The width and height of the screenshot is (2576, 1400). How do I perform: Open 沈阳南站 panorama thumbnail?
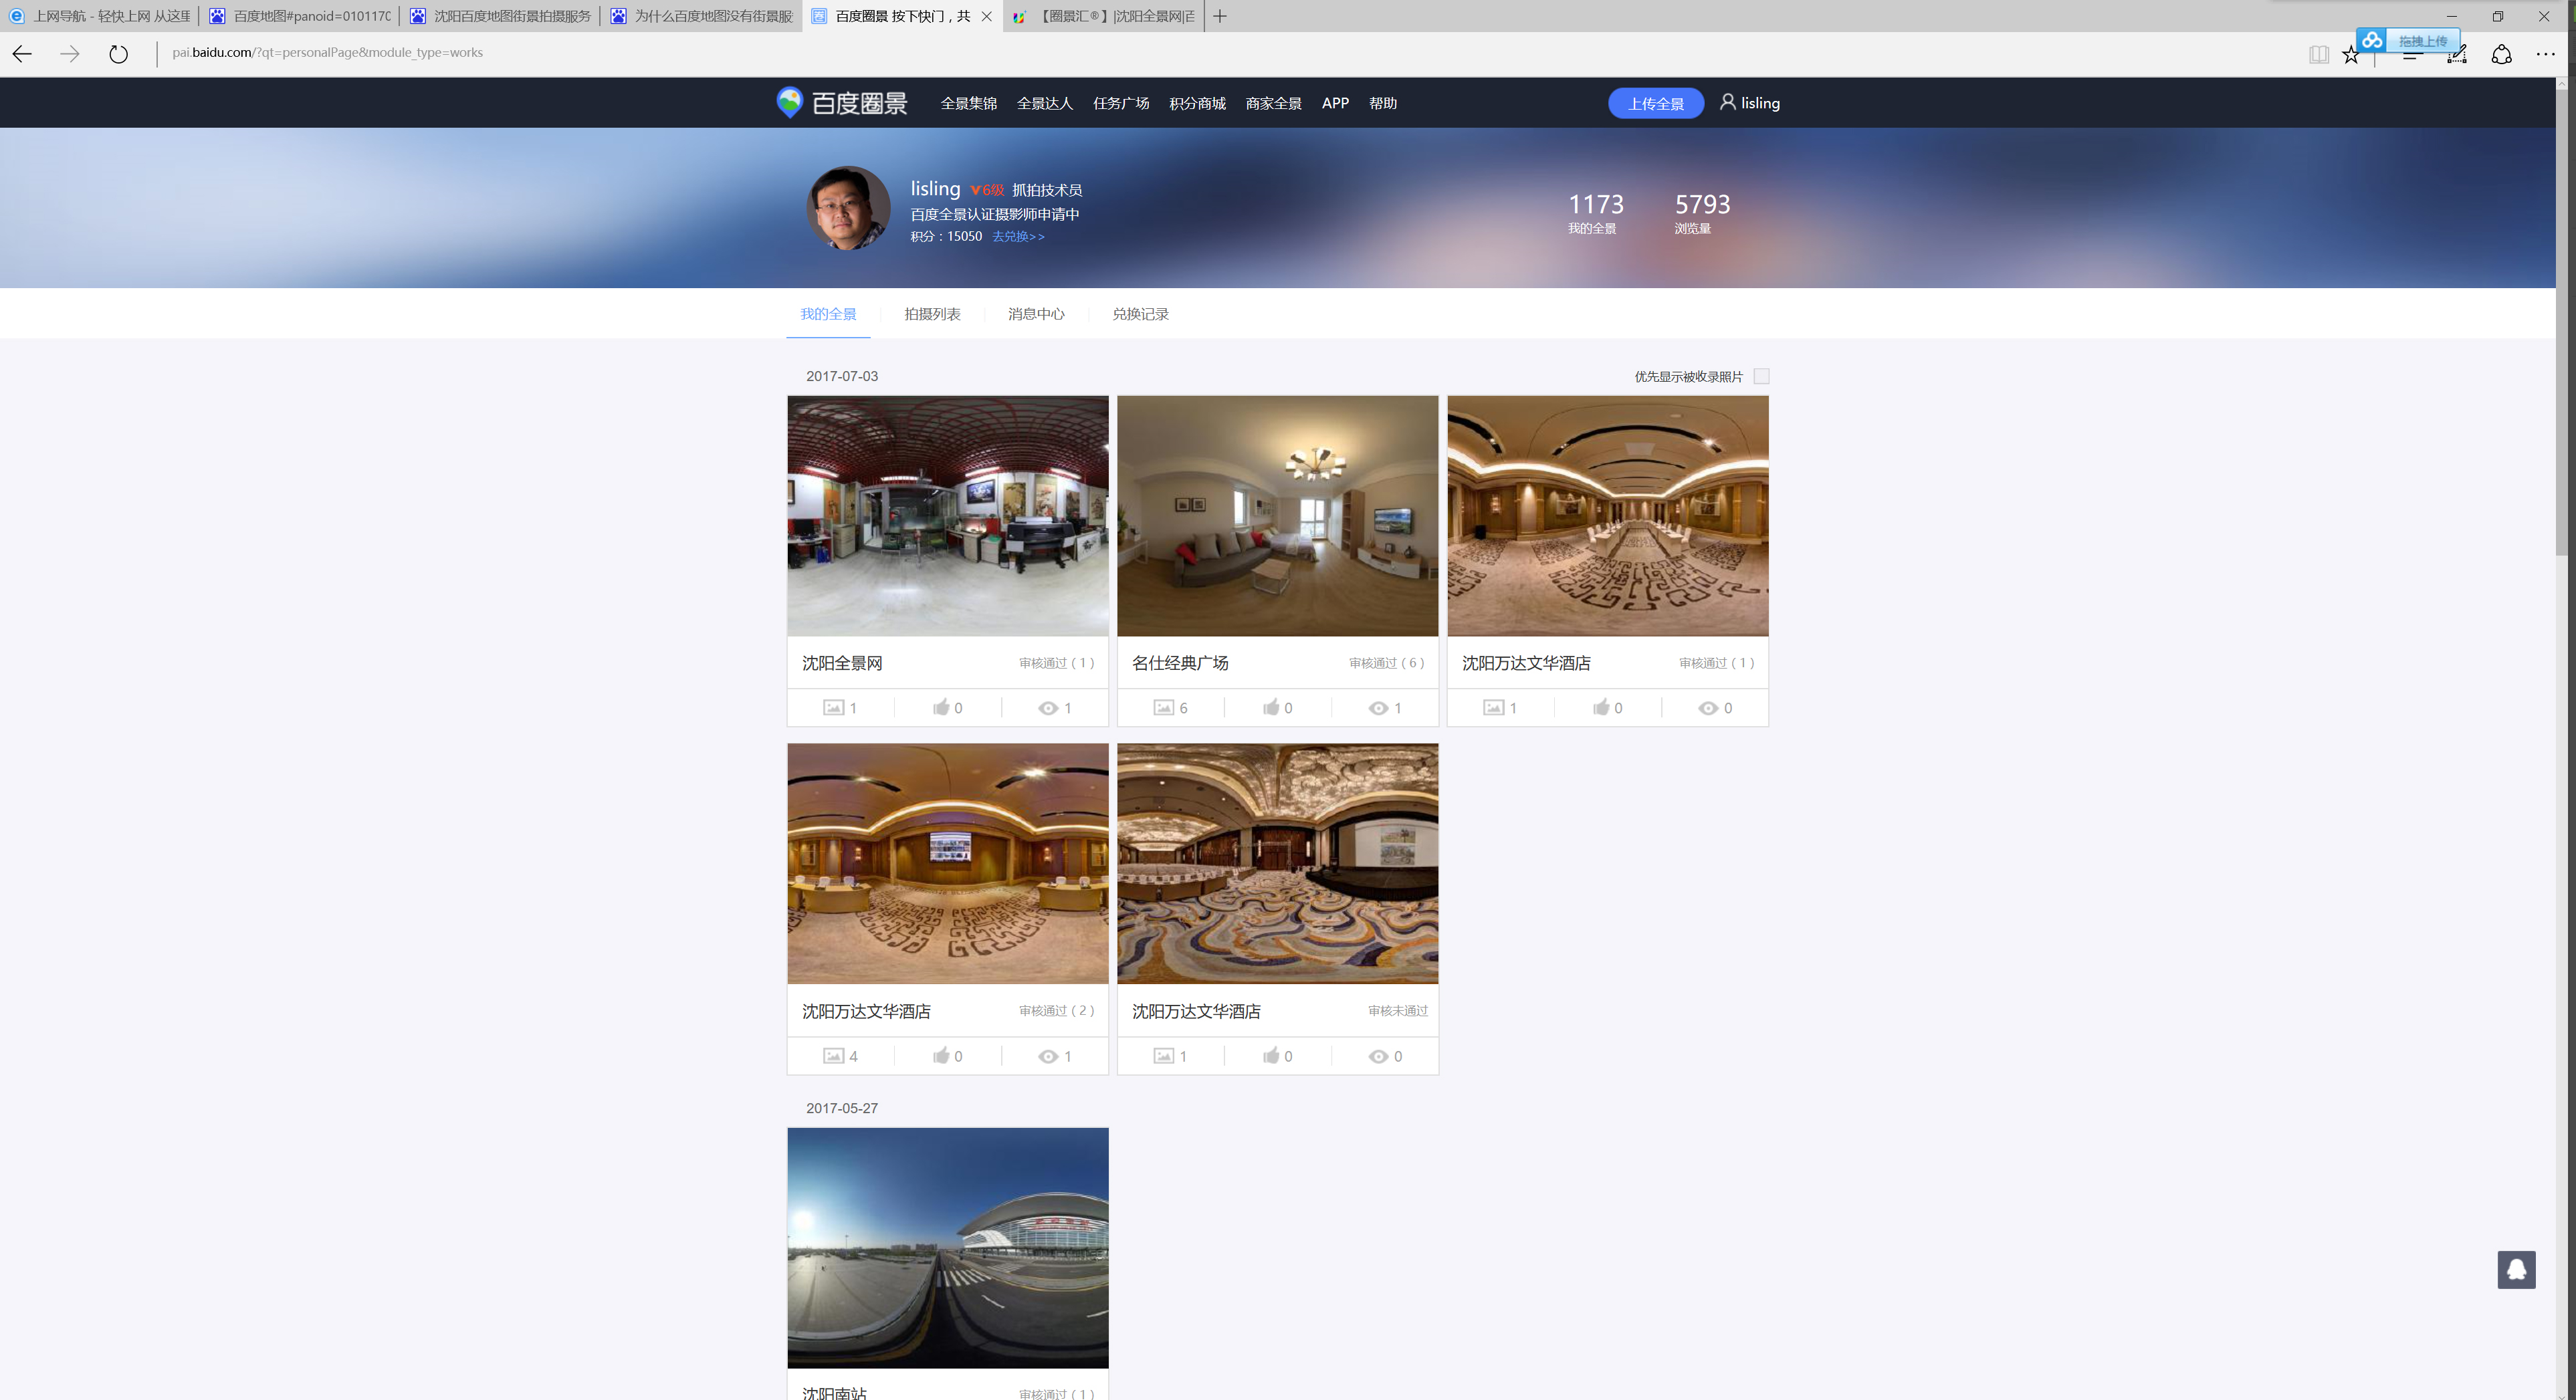tap(948, 1248)
